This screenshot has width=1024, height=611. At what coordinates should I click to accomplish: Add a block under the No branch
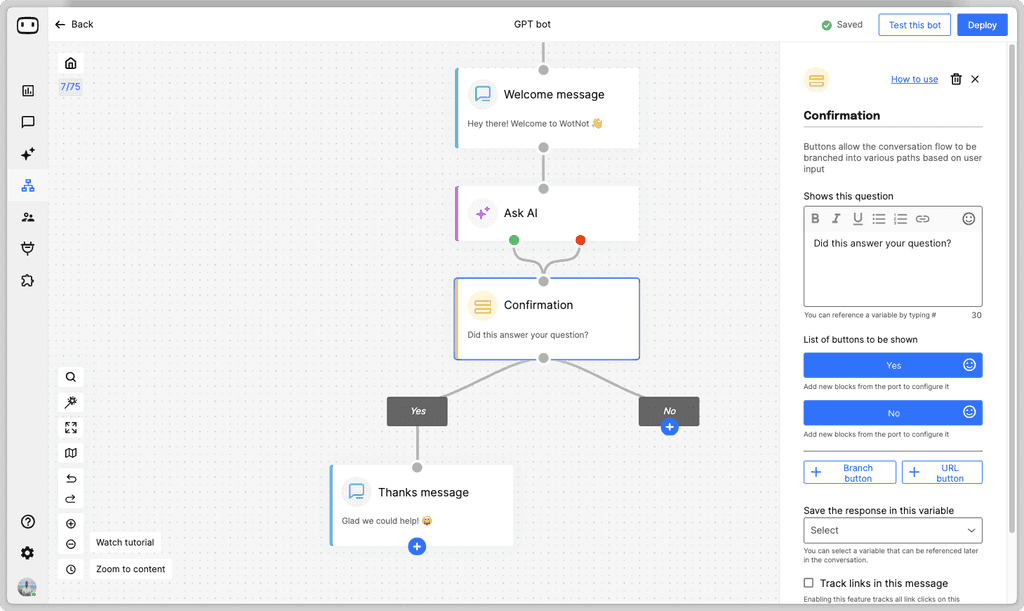pyautogui.click(x=670, y=426)
